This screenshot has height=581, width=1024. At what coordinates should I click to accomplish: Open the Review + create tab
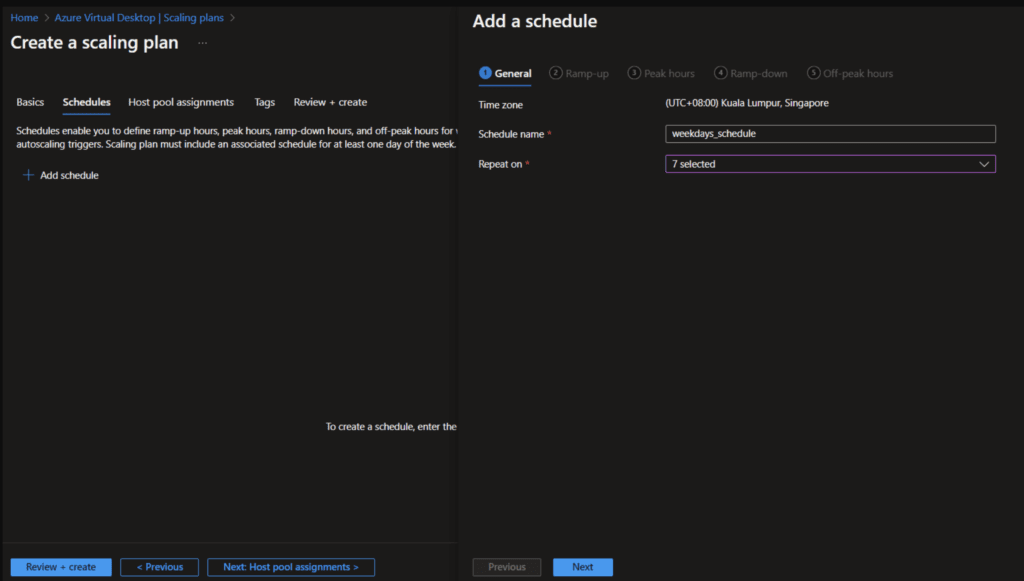[x=330, y=102]
